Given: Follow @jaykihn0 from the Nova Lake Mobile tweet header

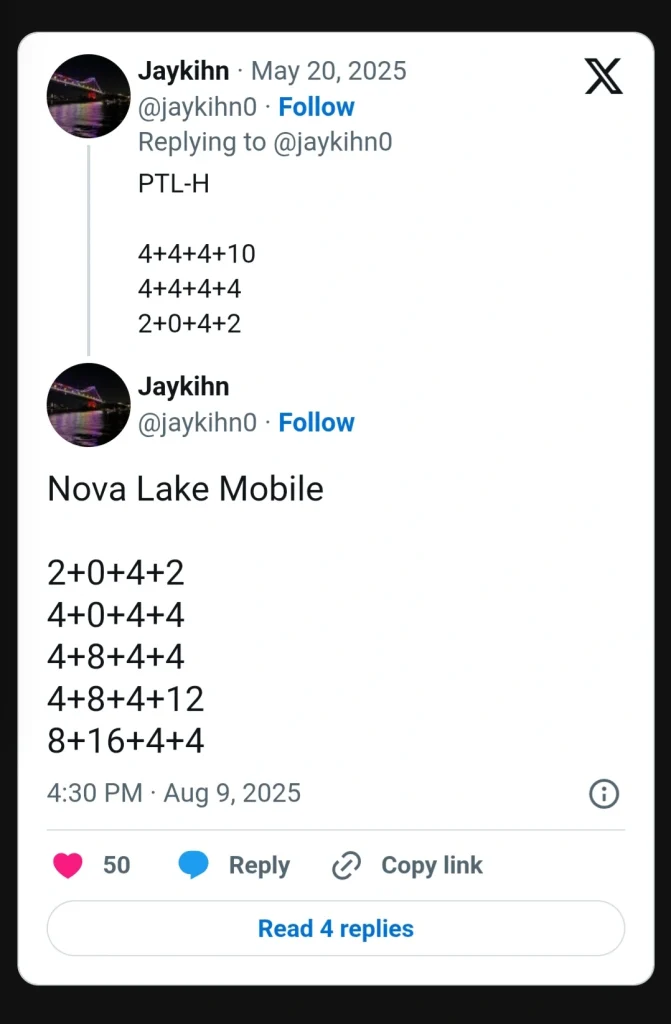Looking at the screenshot, I should click(x=316, y=422).
